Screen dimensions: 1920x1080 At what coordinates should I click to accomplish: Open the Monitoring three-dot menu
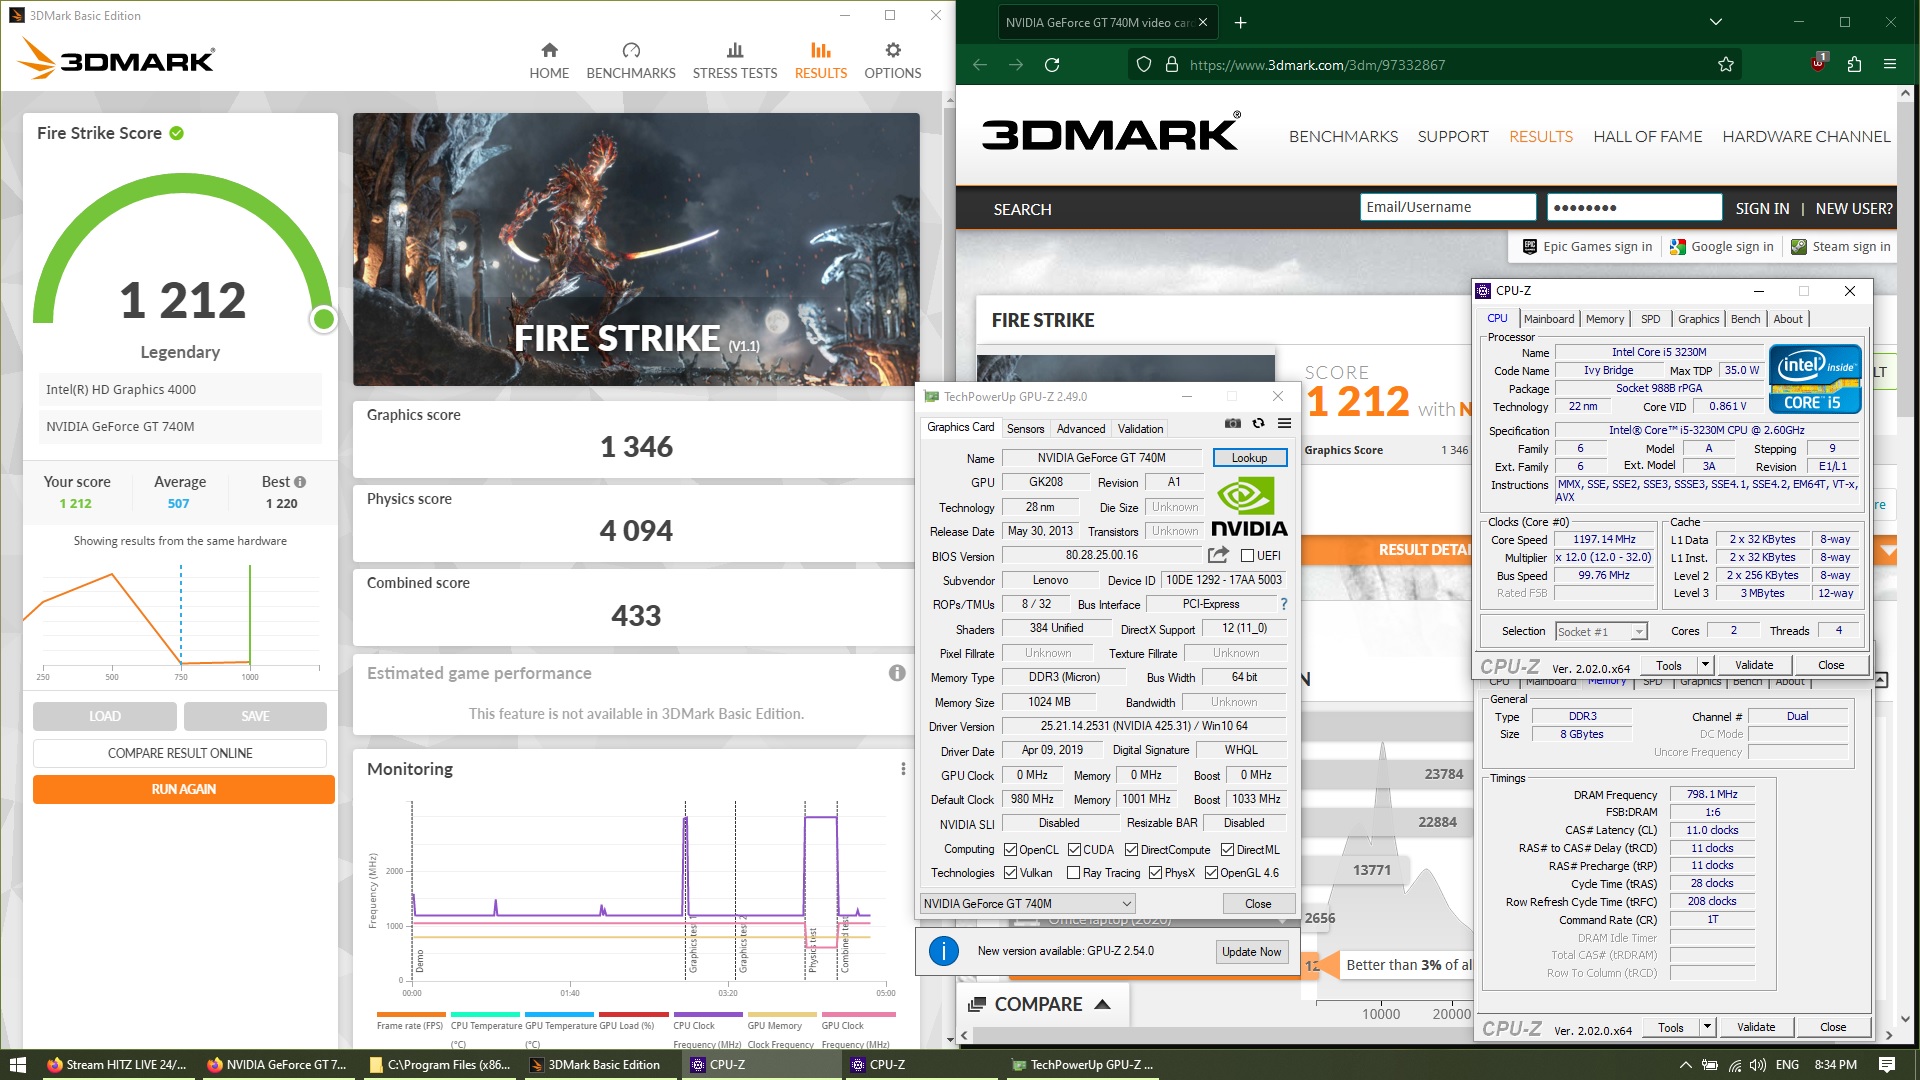tap(903, 769)
